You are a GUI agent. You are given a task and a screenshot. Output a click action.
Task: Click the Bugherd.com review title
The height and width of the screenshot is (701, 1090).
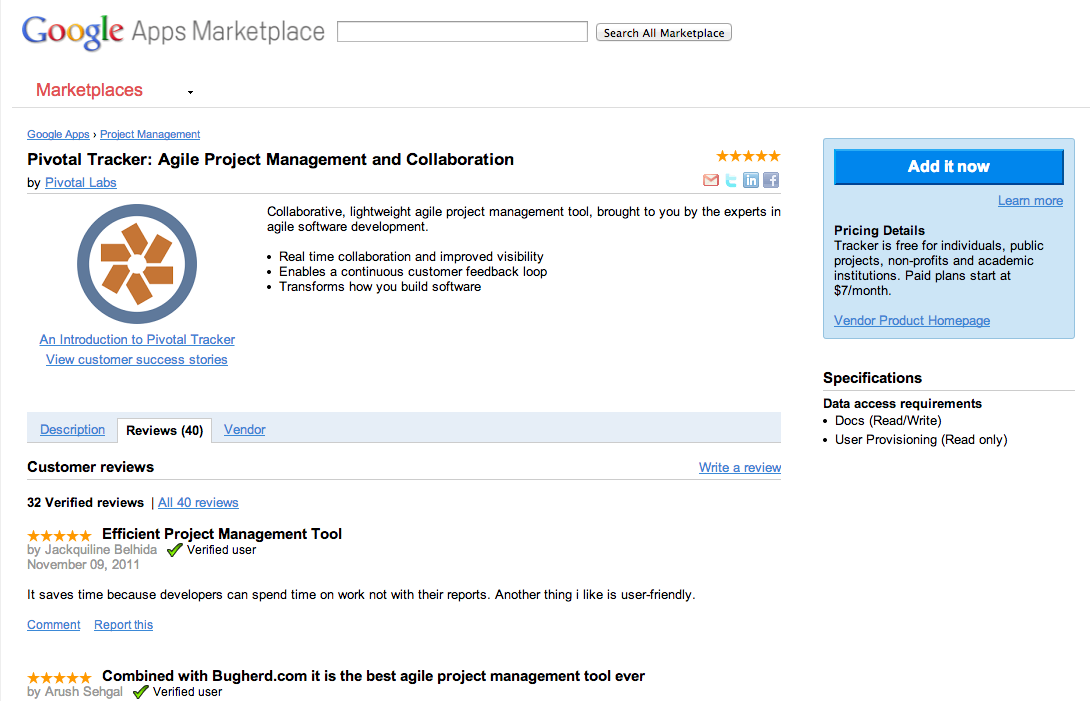coord(373,676)
